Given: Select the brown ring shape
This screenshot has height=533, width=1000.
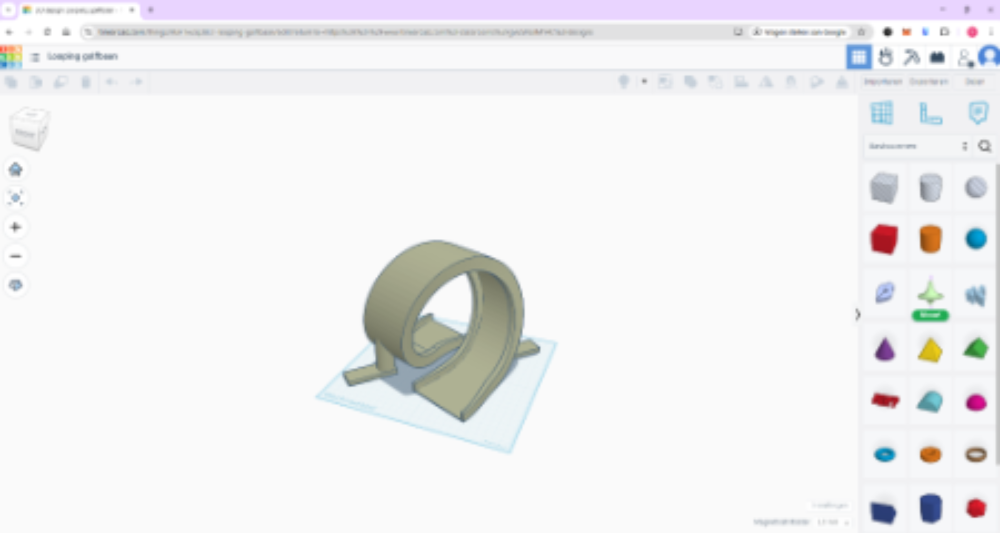Looking at the screenshot, I should click(976, 454).
